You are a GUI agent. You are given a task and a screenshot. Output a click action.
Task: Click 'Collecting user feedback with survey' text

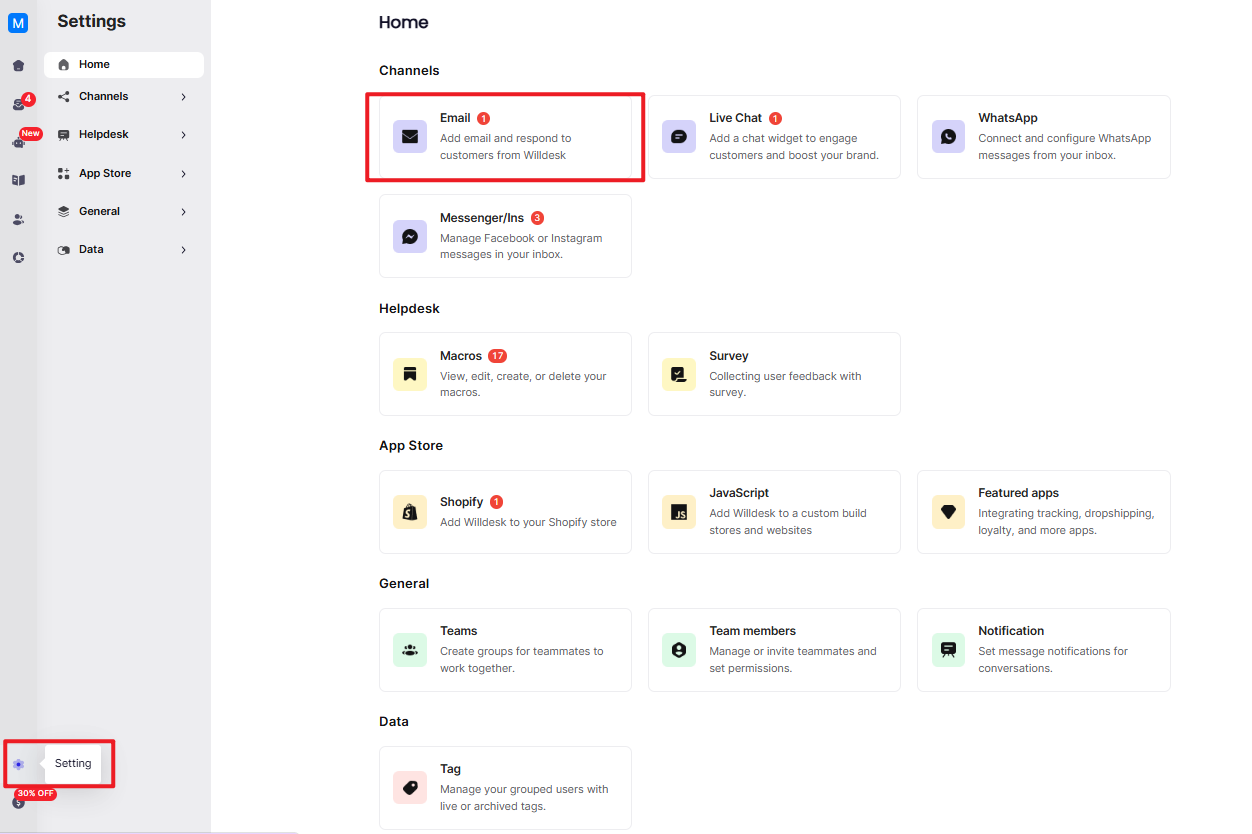[x=785, y=385]
